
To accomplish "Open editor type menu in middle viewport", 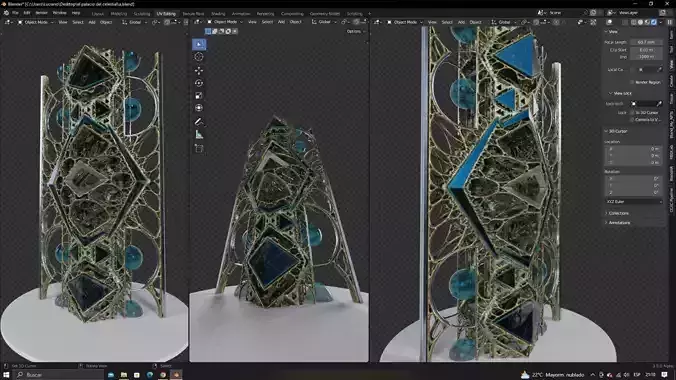I will (197, 22).
